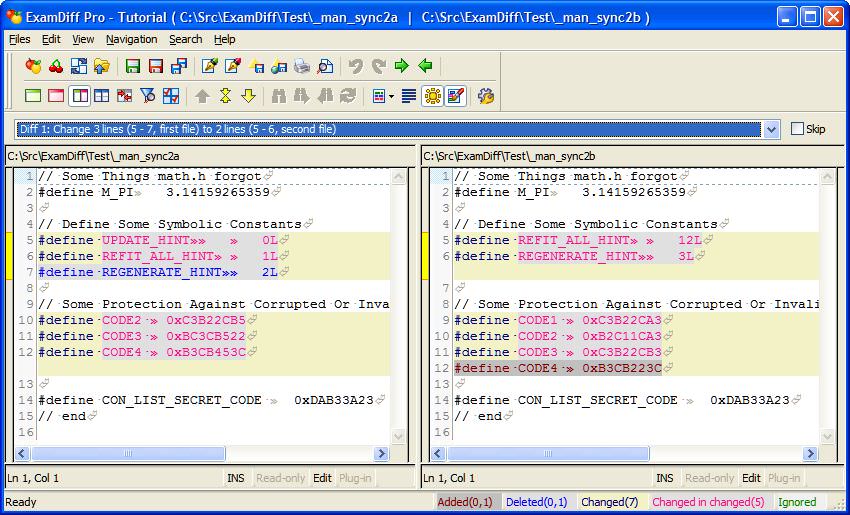Click right pane line CODE4 0xB3CB223C

636,368
